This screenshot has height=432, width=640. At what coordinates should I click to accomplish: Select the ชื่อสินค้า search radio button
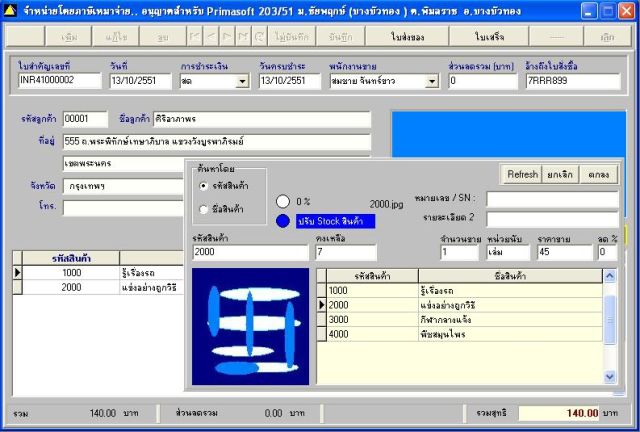[204, 209]
